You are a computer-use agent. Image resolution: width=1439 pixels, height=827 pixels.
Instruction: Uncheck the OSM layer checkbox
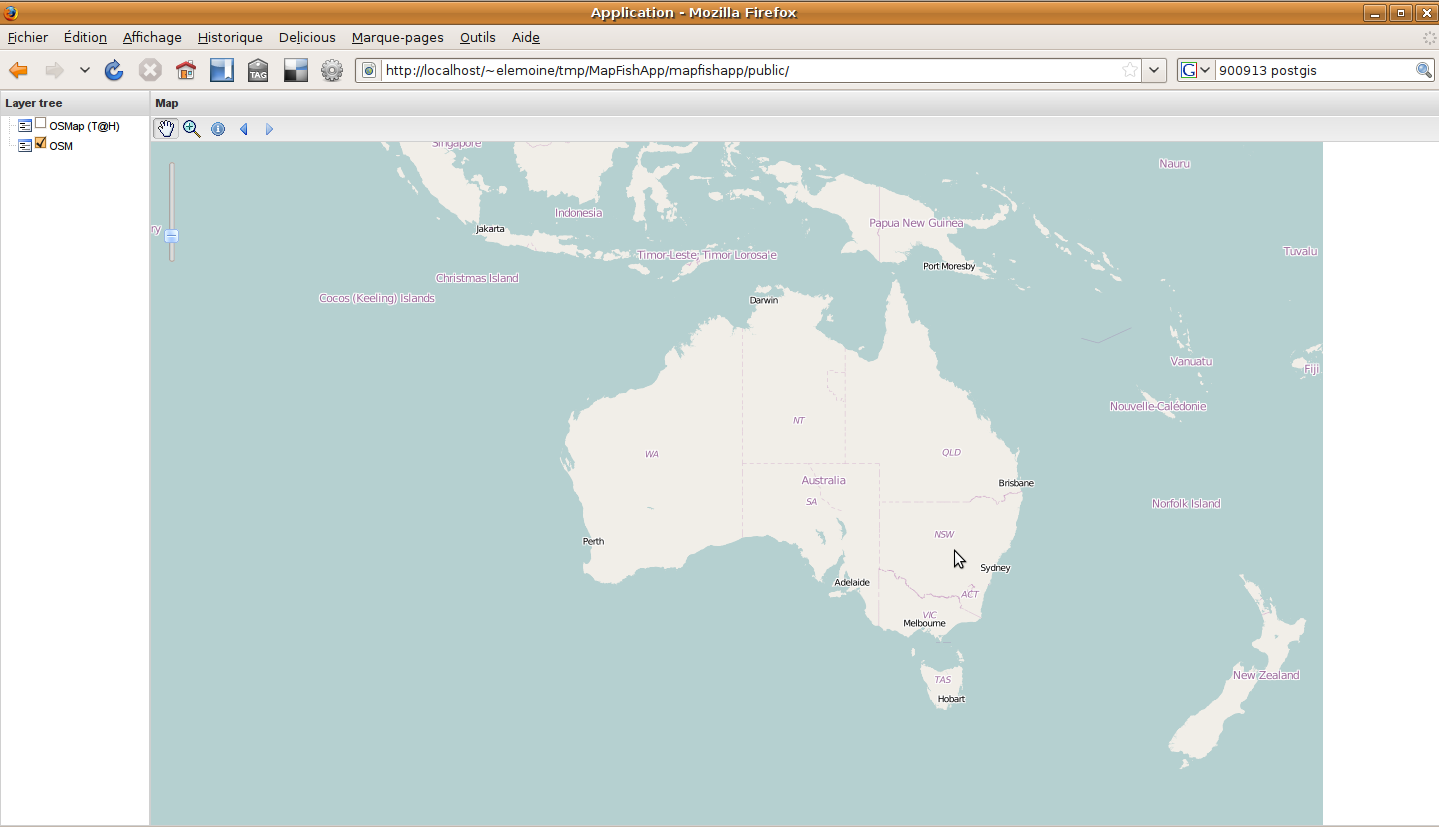pyautogui.click(x=41, y=144)
